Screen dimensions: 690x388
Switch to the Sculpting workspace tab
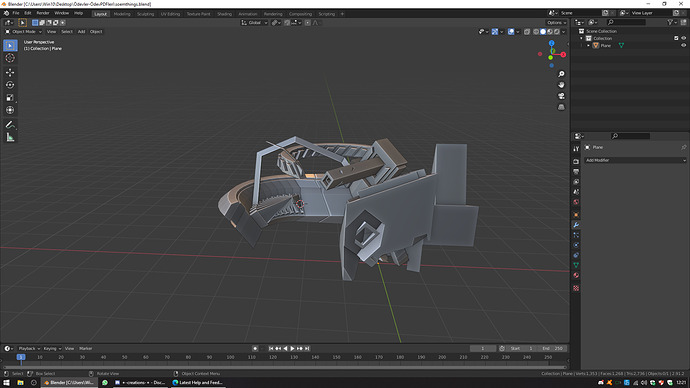click(x=145, y=14)
